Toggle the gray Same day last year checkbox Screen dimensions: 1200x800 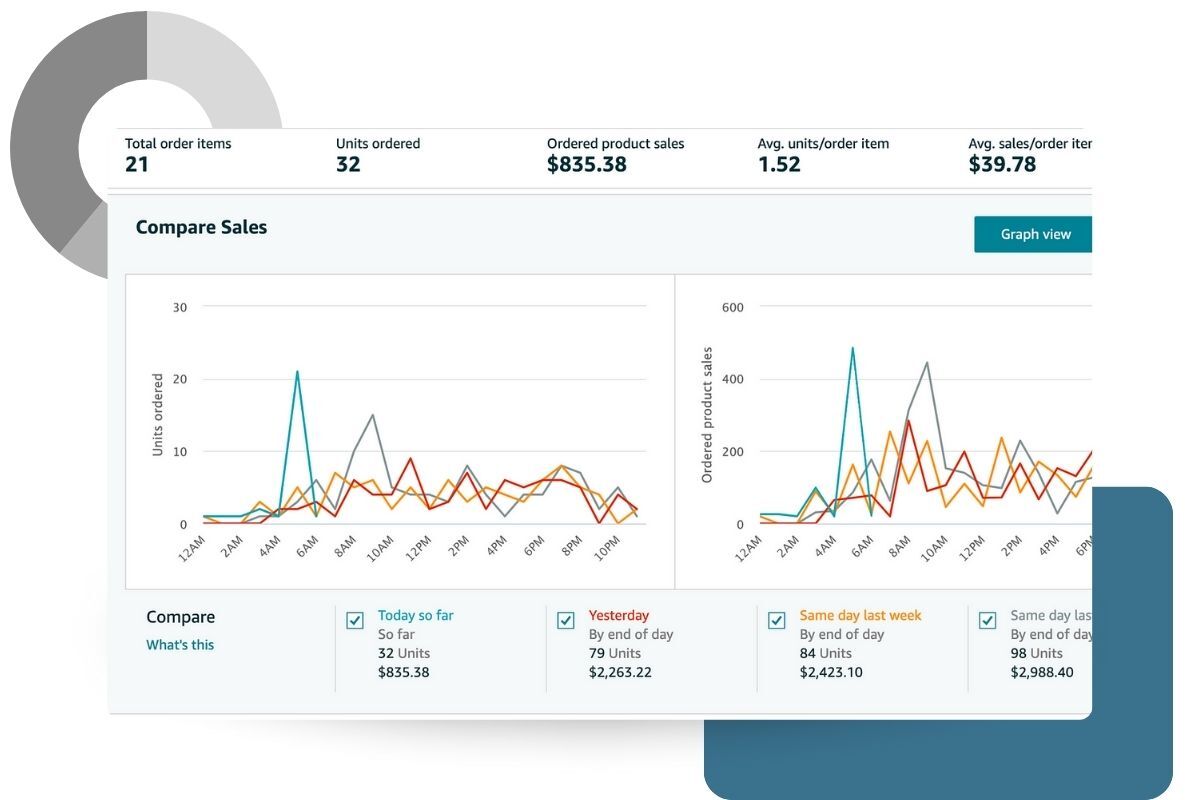988,621
